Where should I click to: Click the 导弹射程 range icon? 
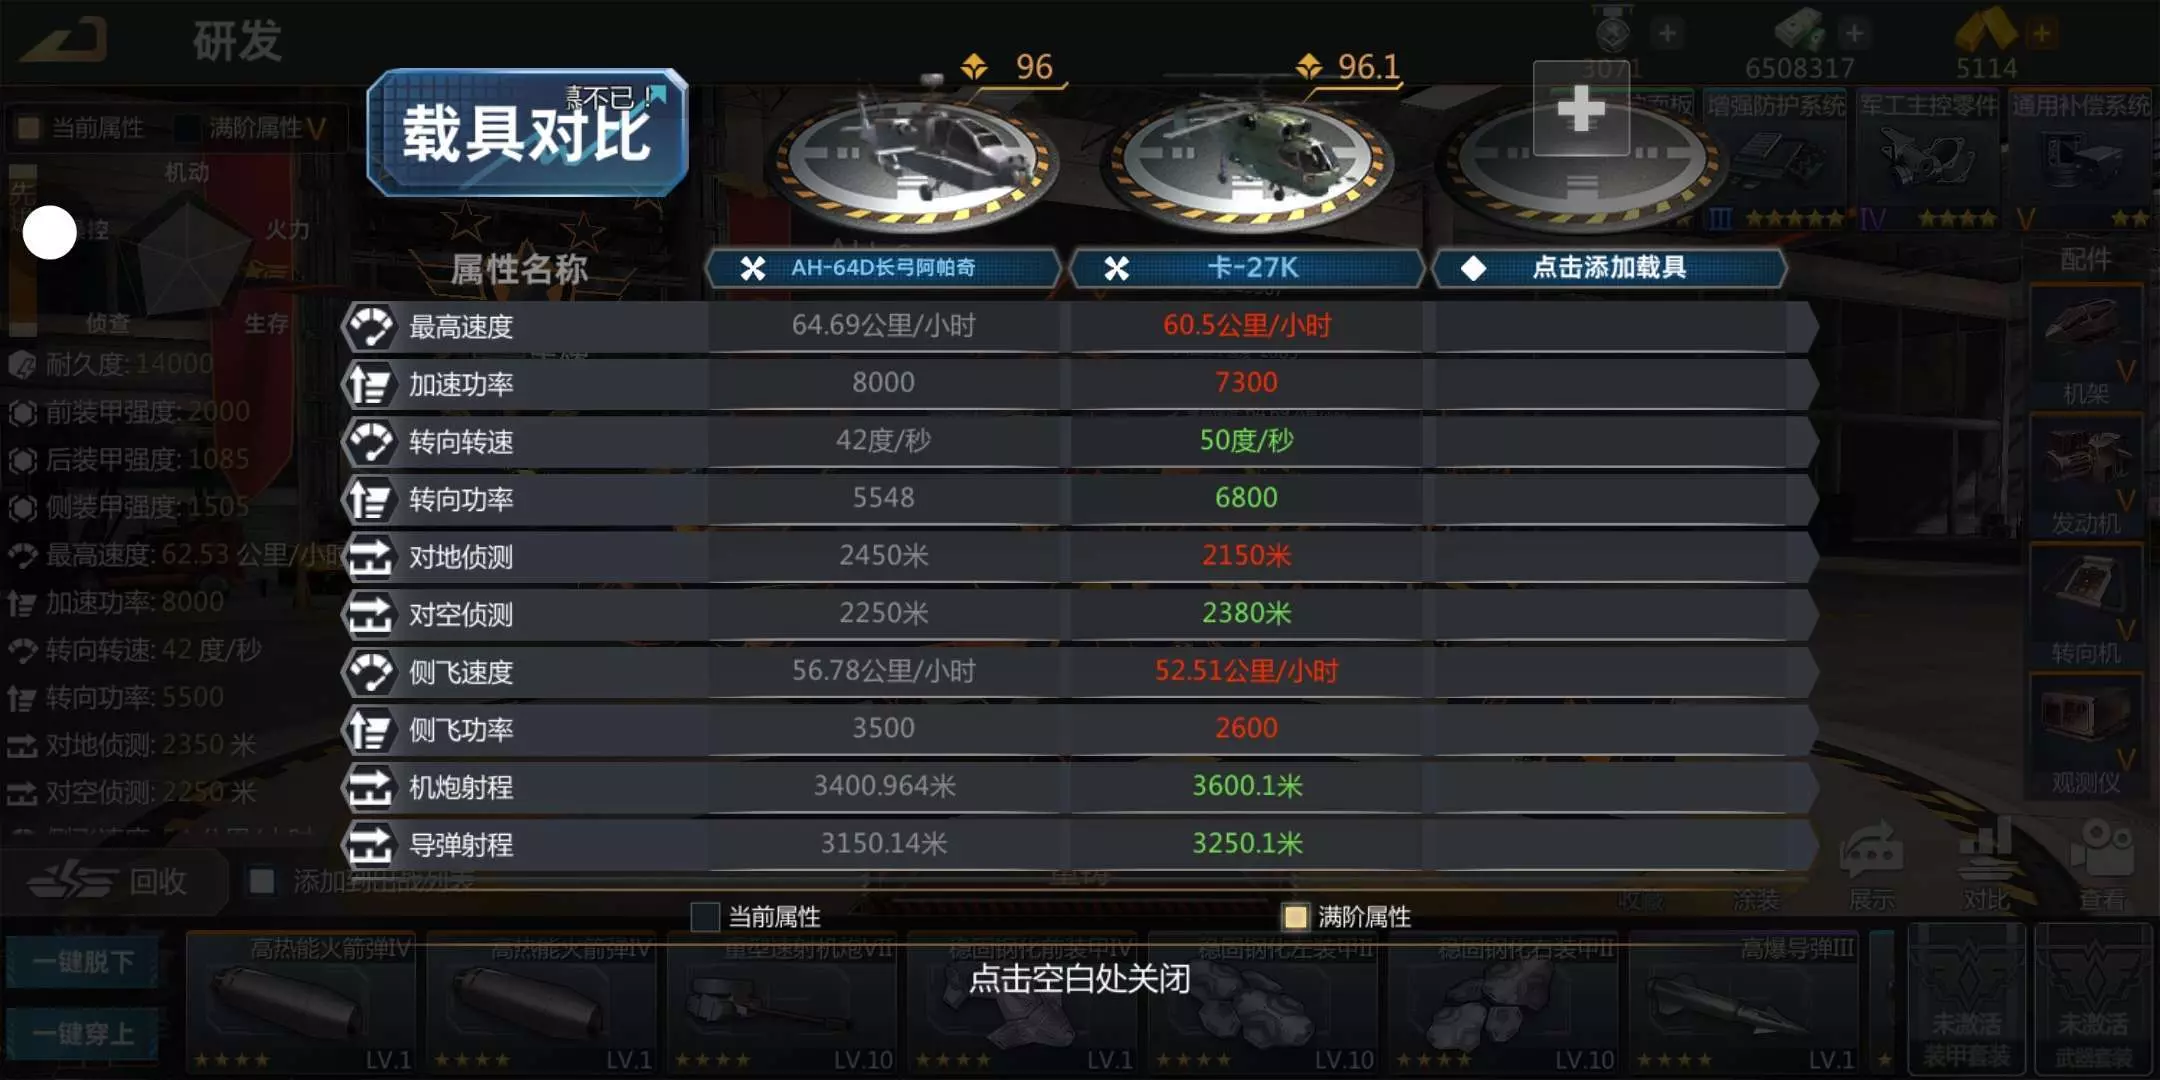point(370,845)
